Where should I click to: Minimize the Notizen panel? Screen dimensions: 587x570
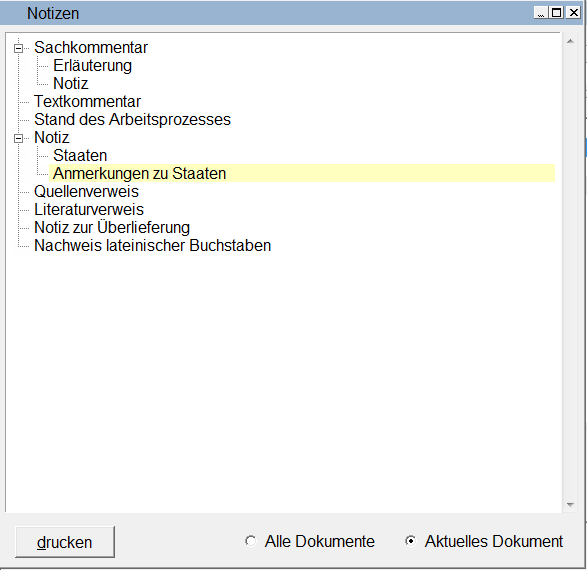click(541, 13)
